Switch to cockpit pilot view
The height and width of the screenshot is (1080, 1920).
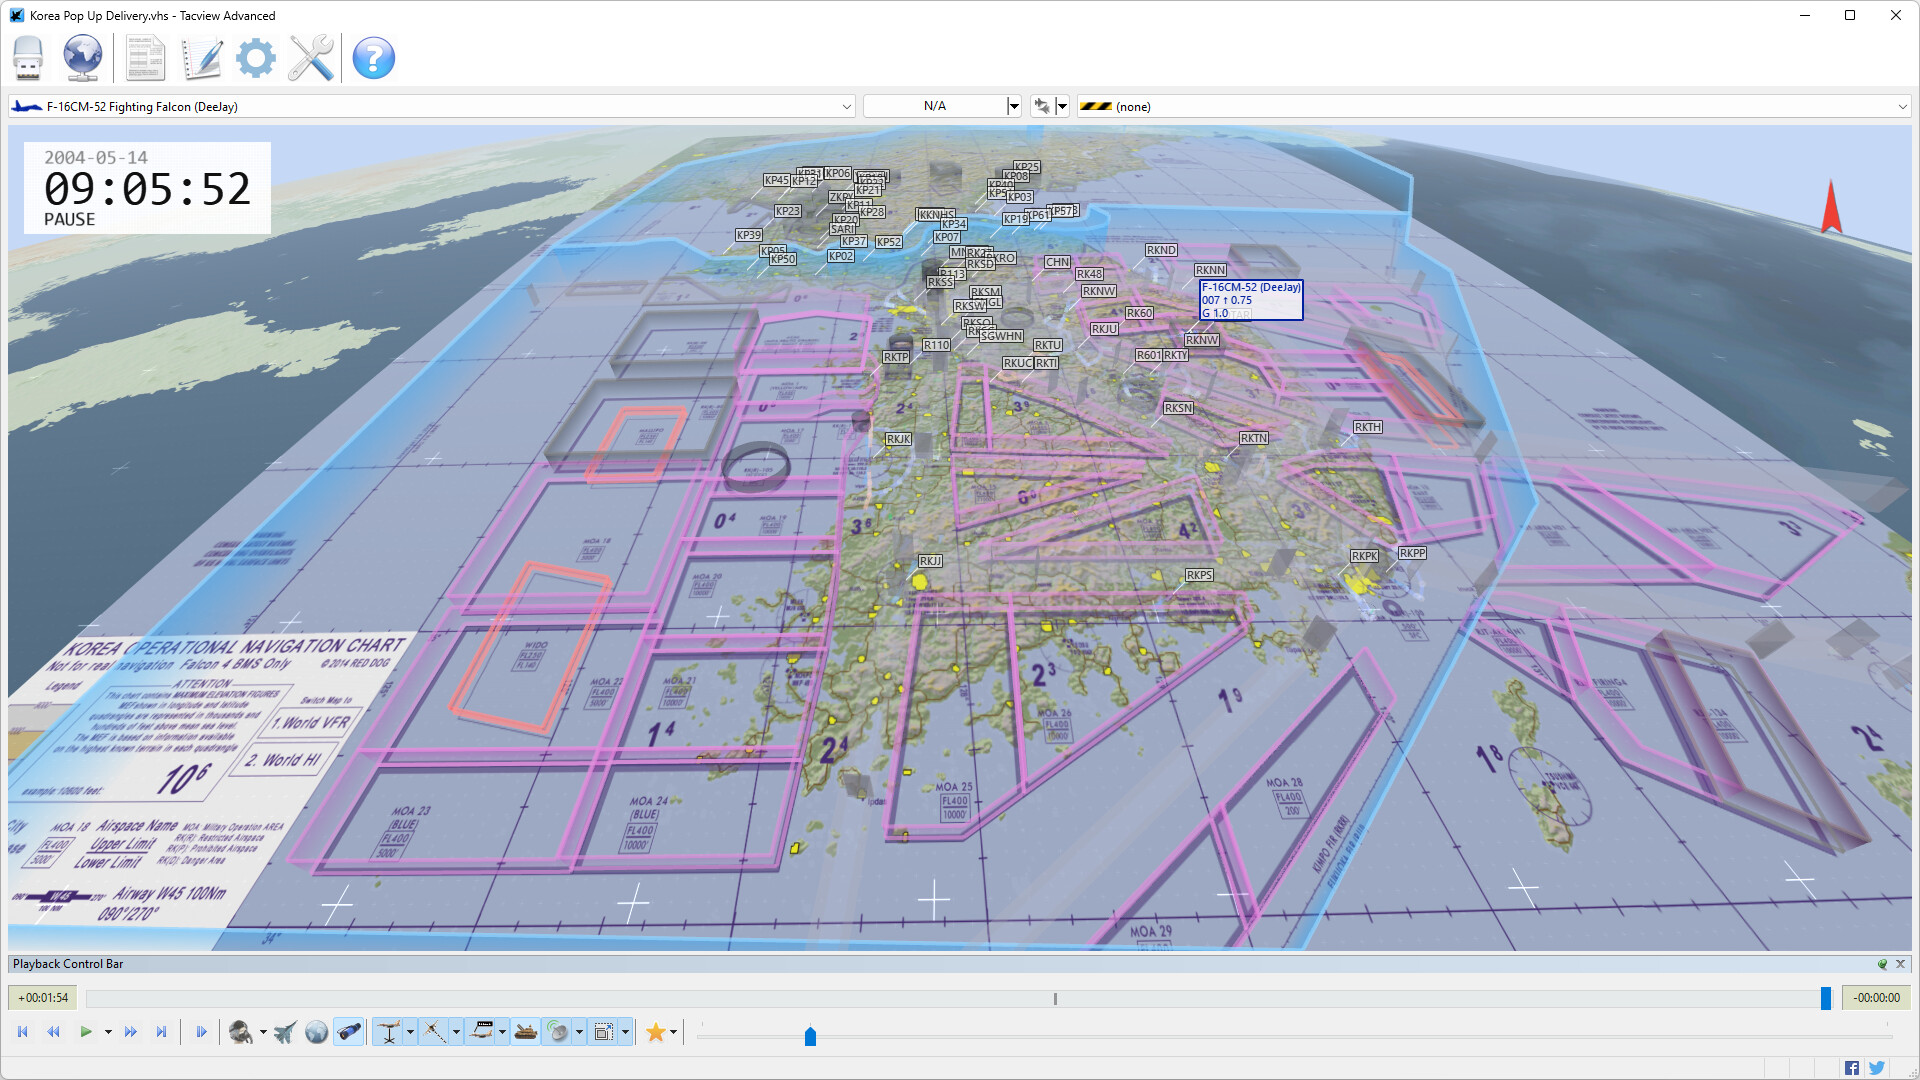240,1031
